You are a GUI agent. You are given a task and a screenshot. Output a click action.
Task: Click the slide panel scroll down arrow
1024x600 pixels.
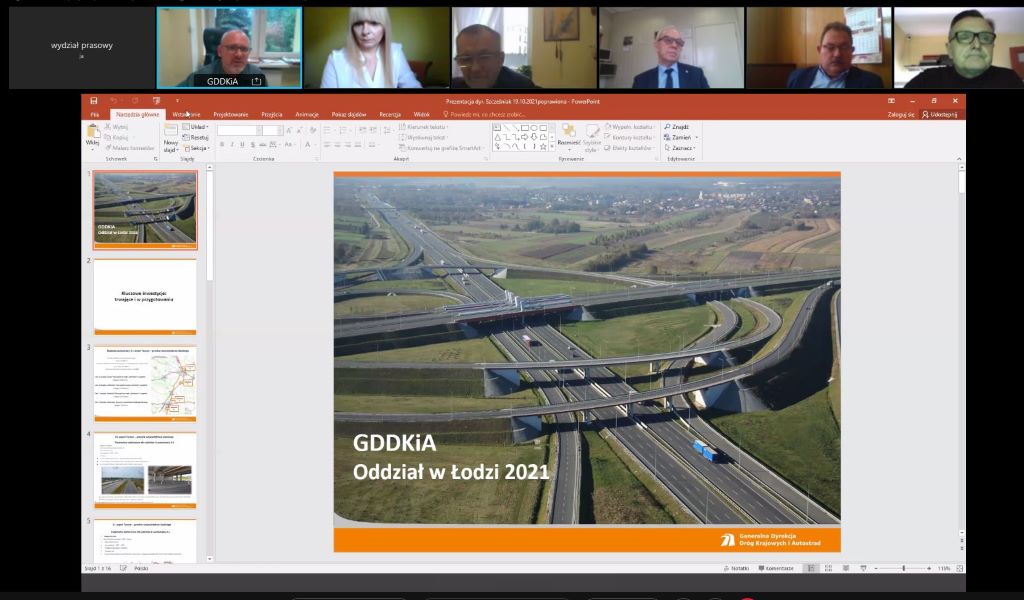click(210, 559)
